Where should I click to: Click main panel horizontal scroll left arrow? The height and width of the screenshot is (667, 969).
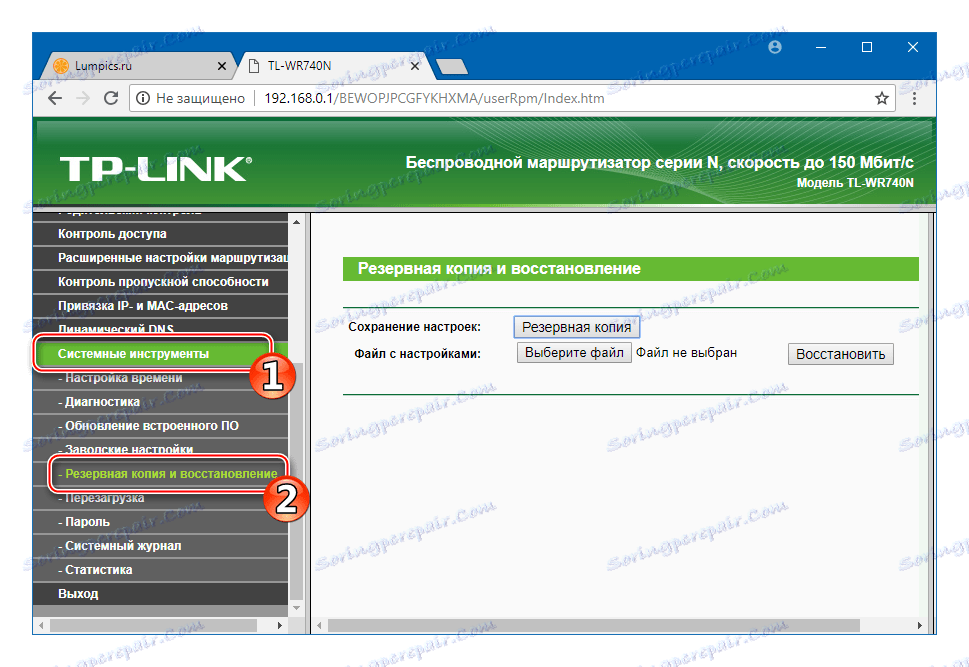(x=319, y=626)
